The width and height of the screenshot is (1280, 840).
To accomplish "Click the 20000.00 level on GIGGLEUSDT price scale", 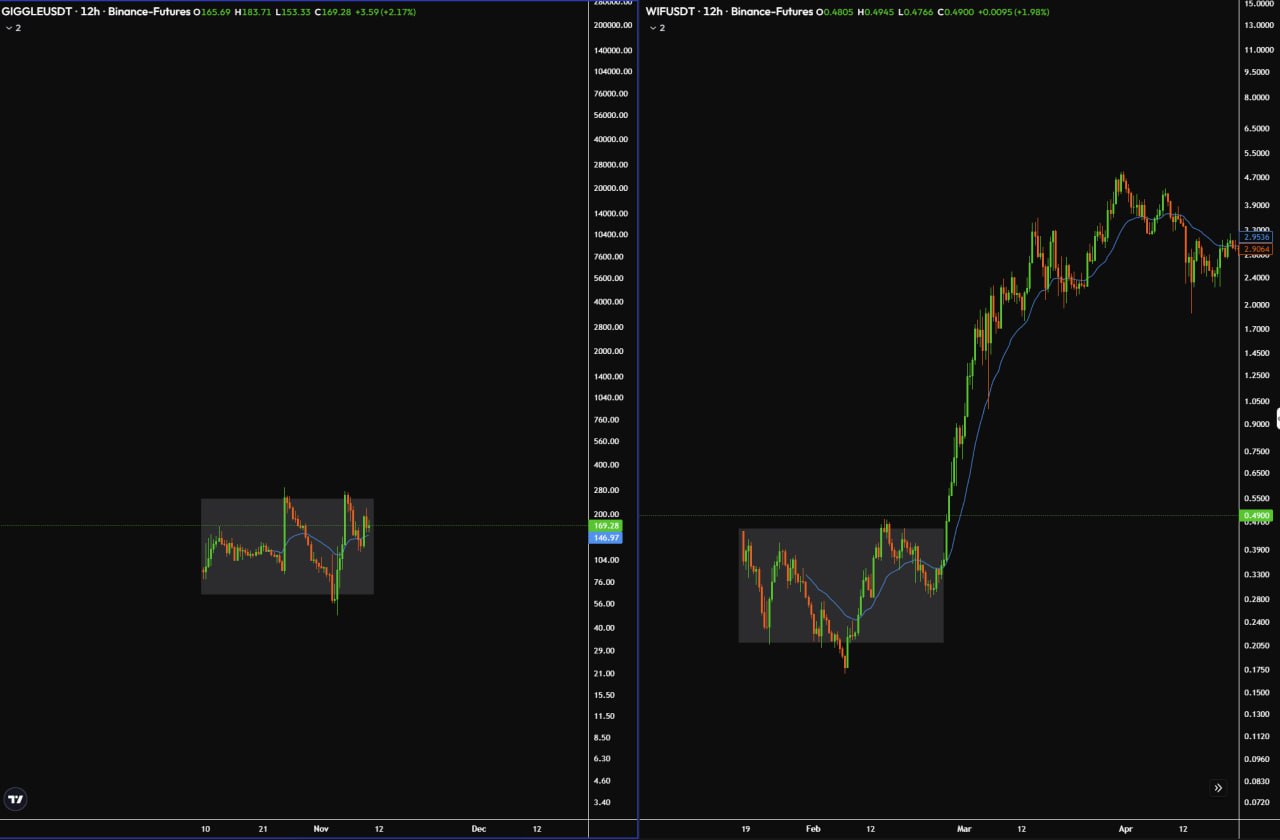I will pyautogui.click(x=610, y=189).
